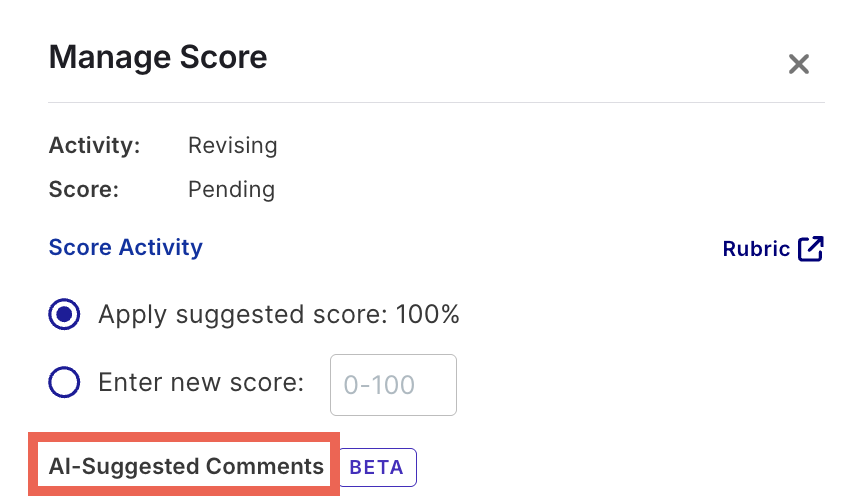Click the Revising activity value
842x498 pixels.
point(232,145)
